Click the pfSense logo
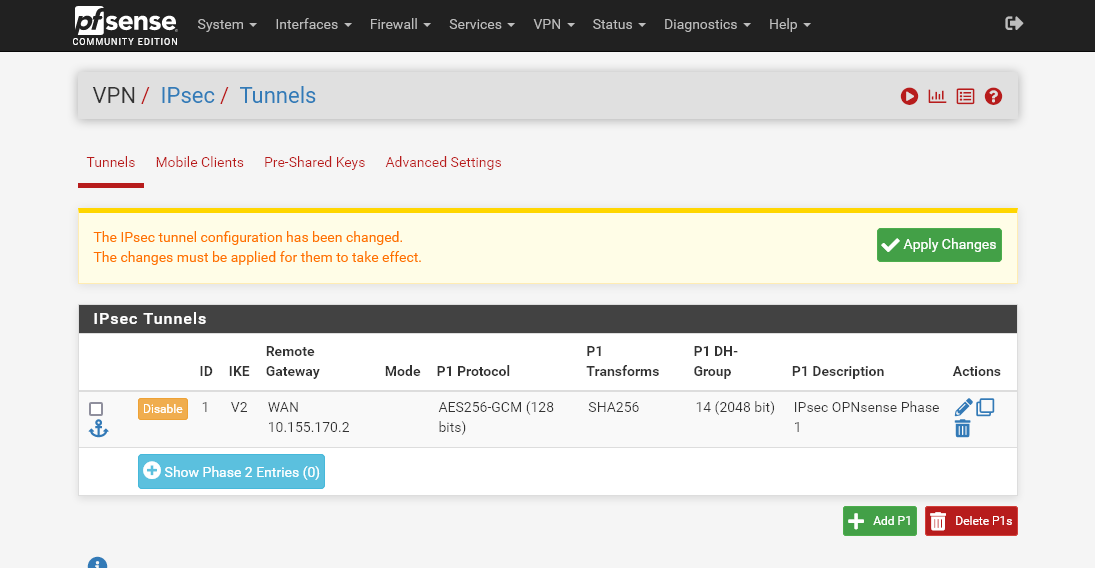1095x568 pixels. [x=125, y=25]
